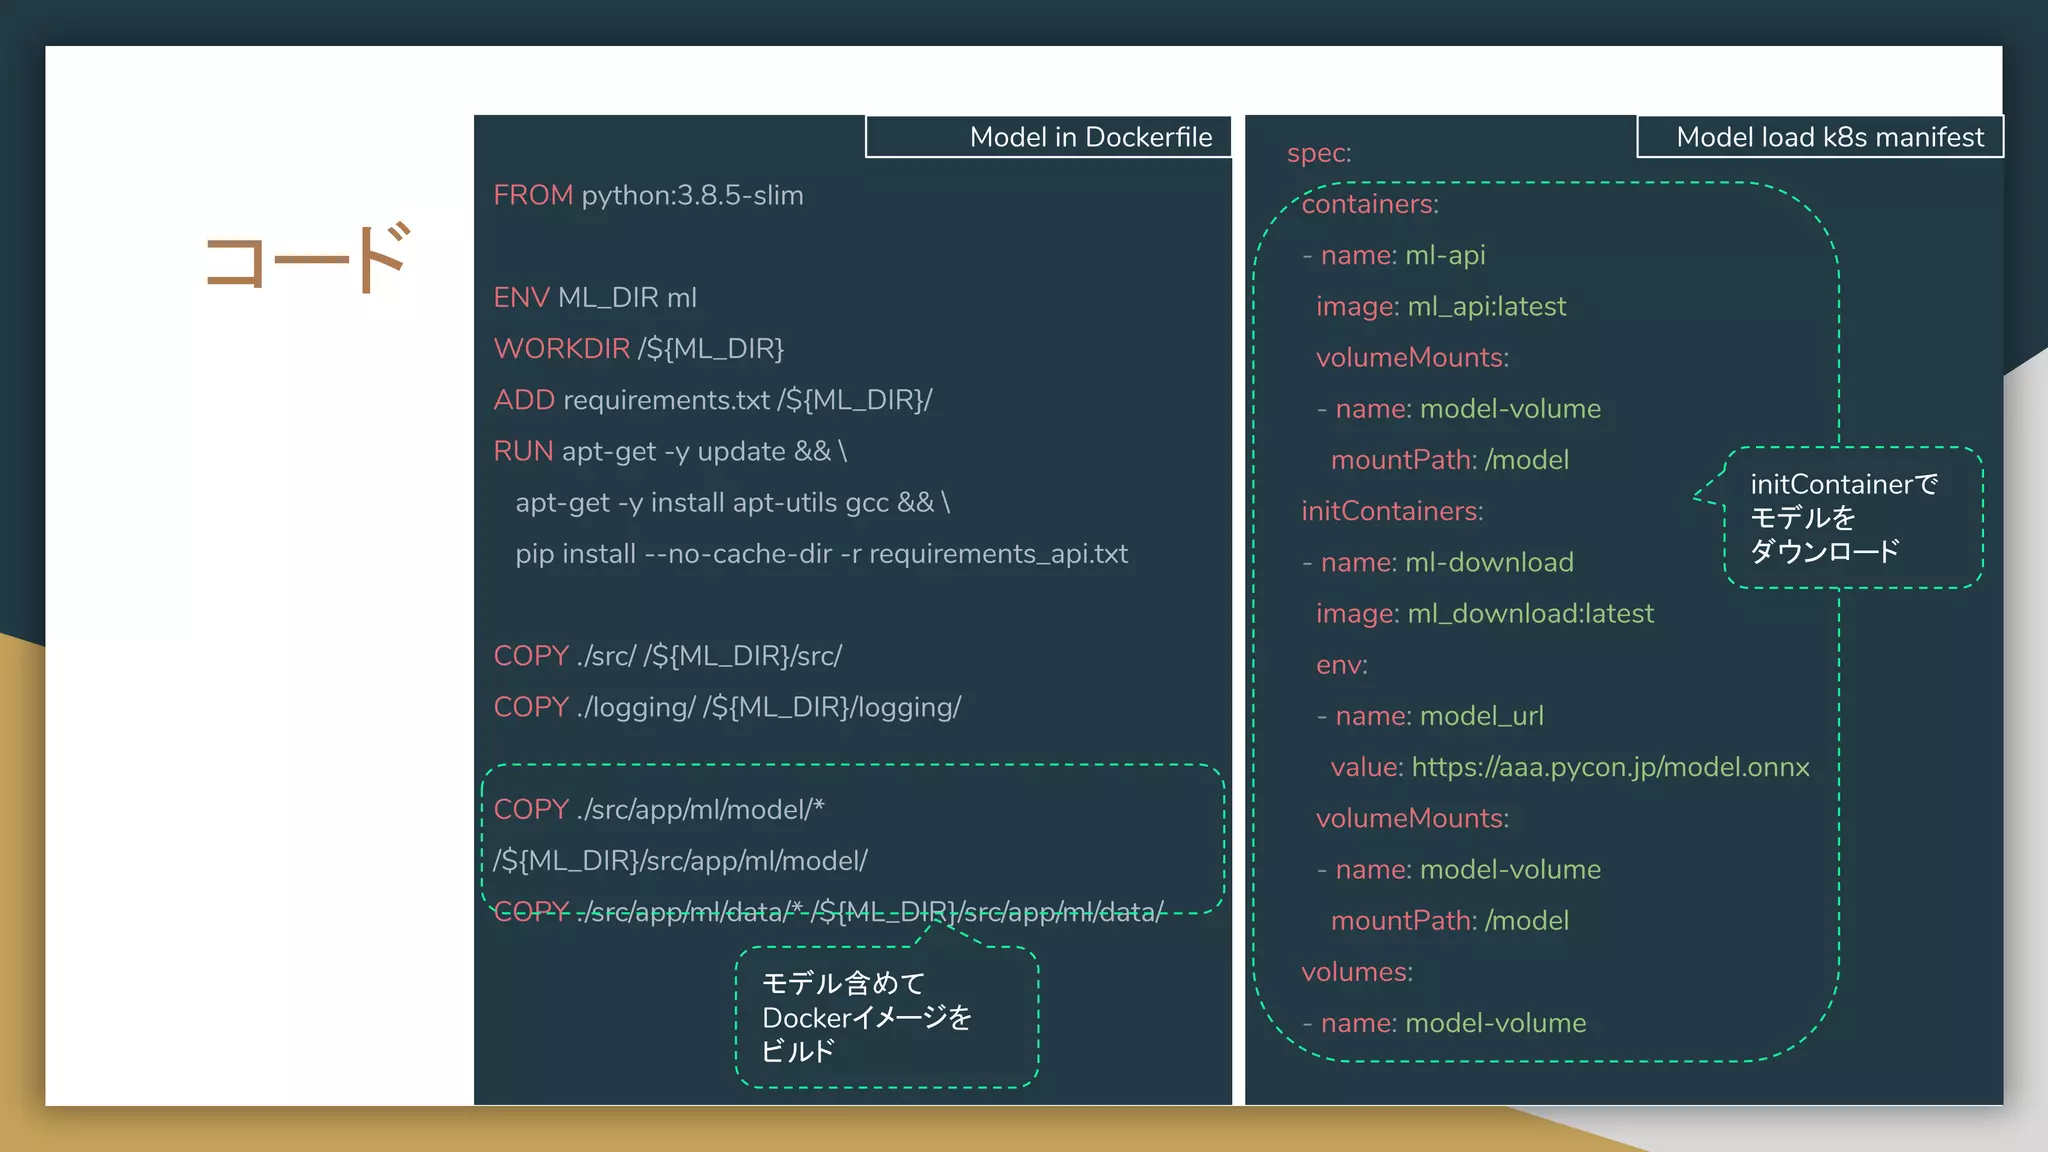Click the 'image: ml_download:latest' line
This screenshot has width=2048, height=1152.
pos(1485,614)
